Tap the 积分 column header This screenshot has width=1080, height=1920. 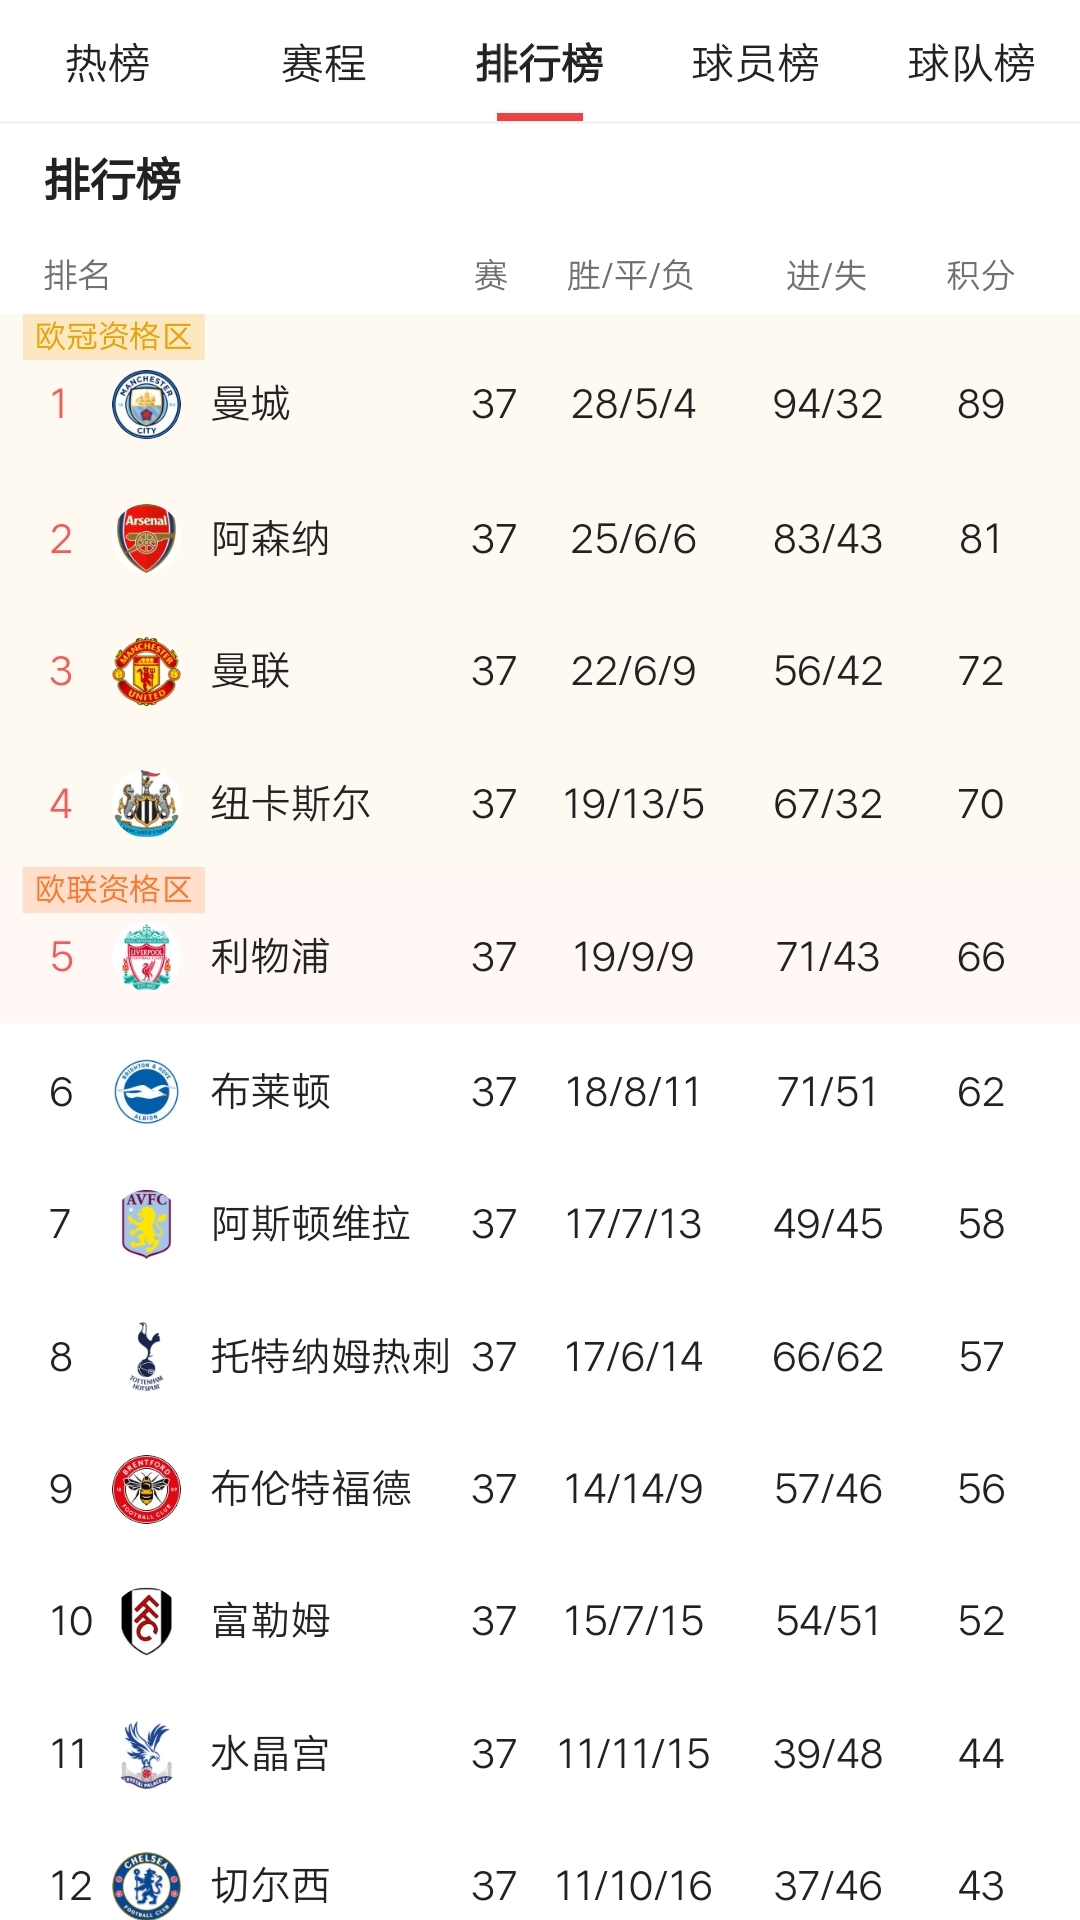[980, 275]
